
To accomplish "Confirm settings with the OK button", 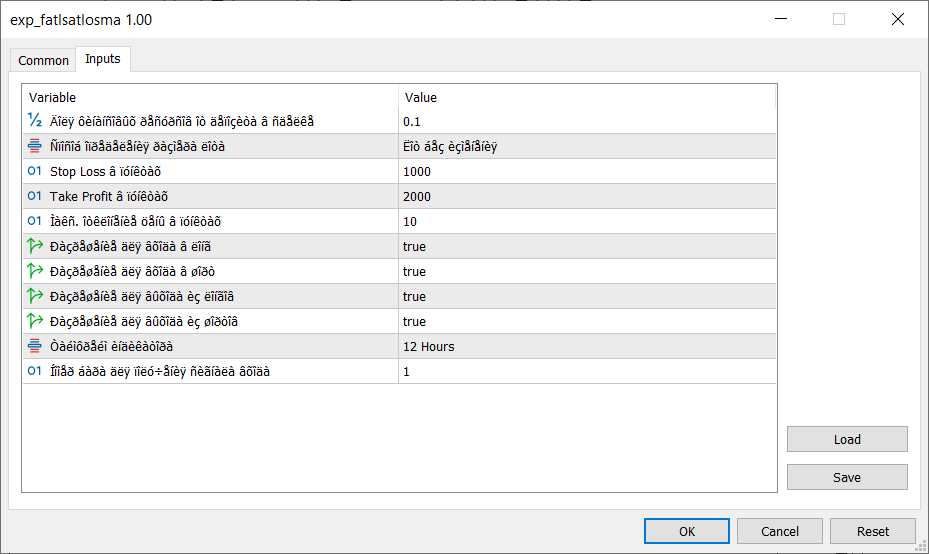I will (x=686, y=531).
